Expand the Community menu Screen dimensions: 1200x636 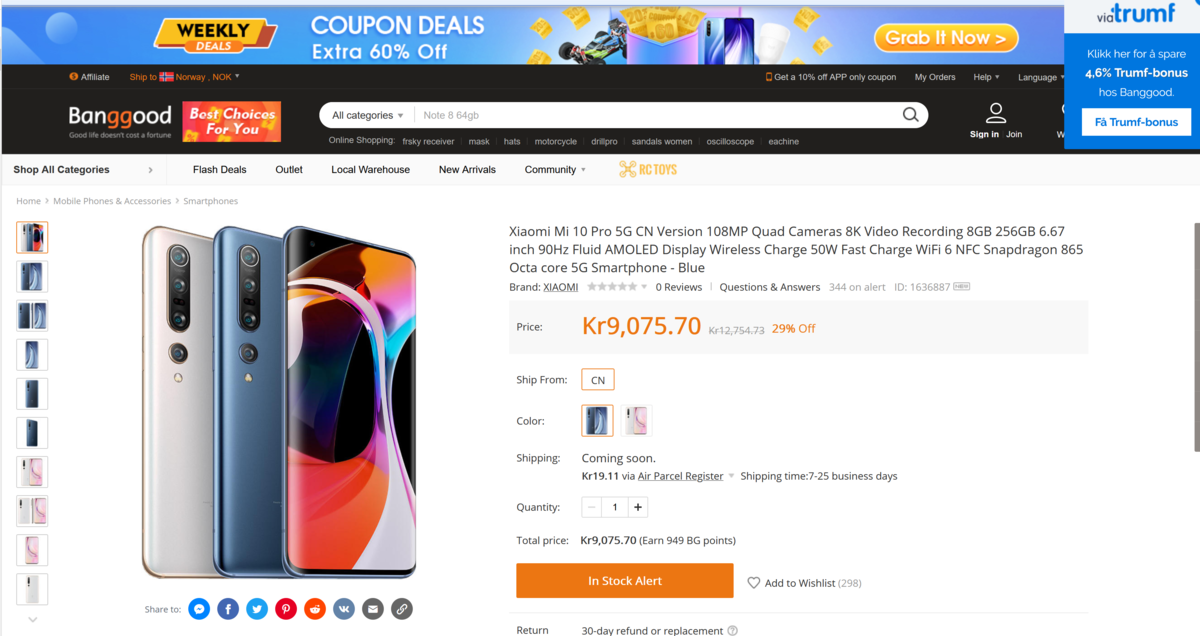pyautogui.click(x=556, y=170)
